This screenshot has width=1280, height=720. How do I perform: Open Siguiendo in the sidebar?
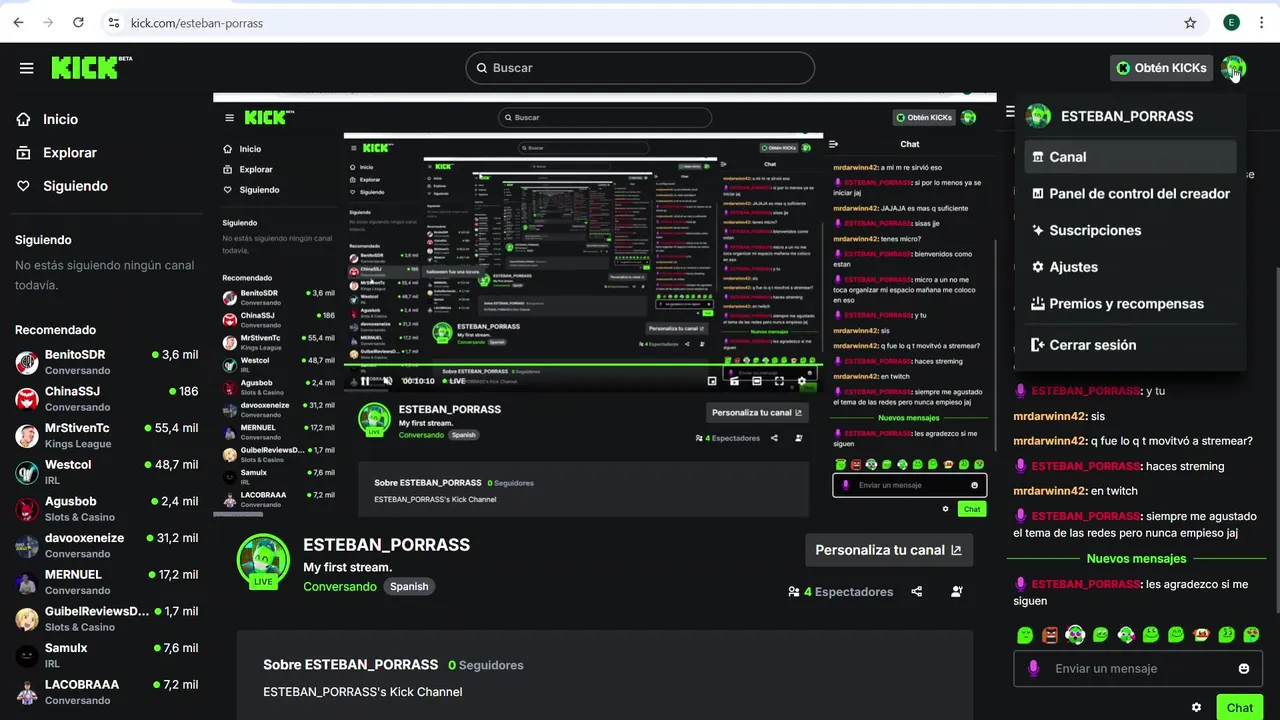click(x=61, y=186)
